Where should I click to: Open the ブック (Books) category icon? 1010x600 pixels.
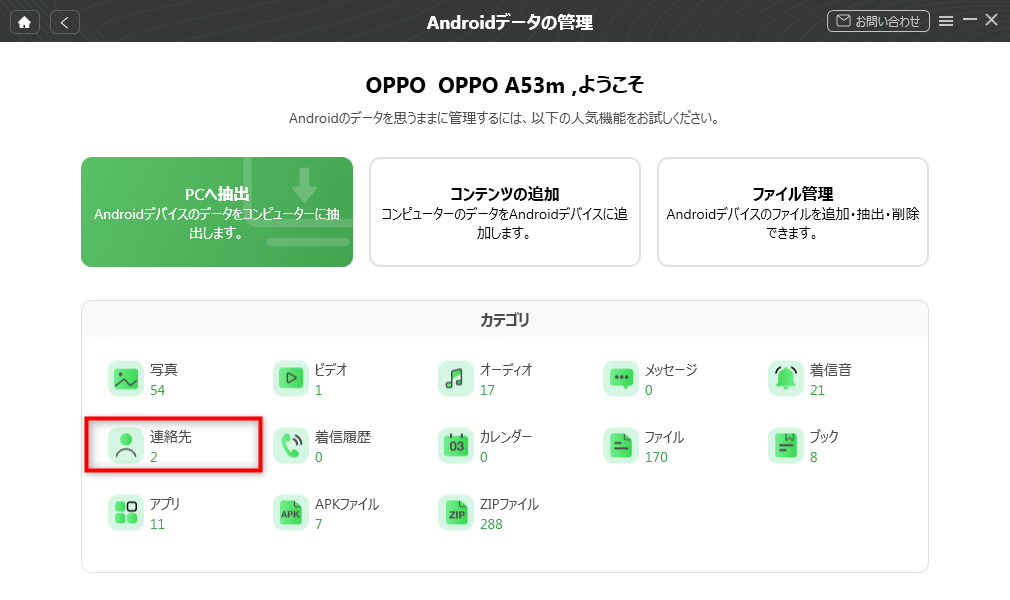(786, 446)
